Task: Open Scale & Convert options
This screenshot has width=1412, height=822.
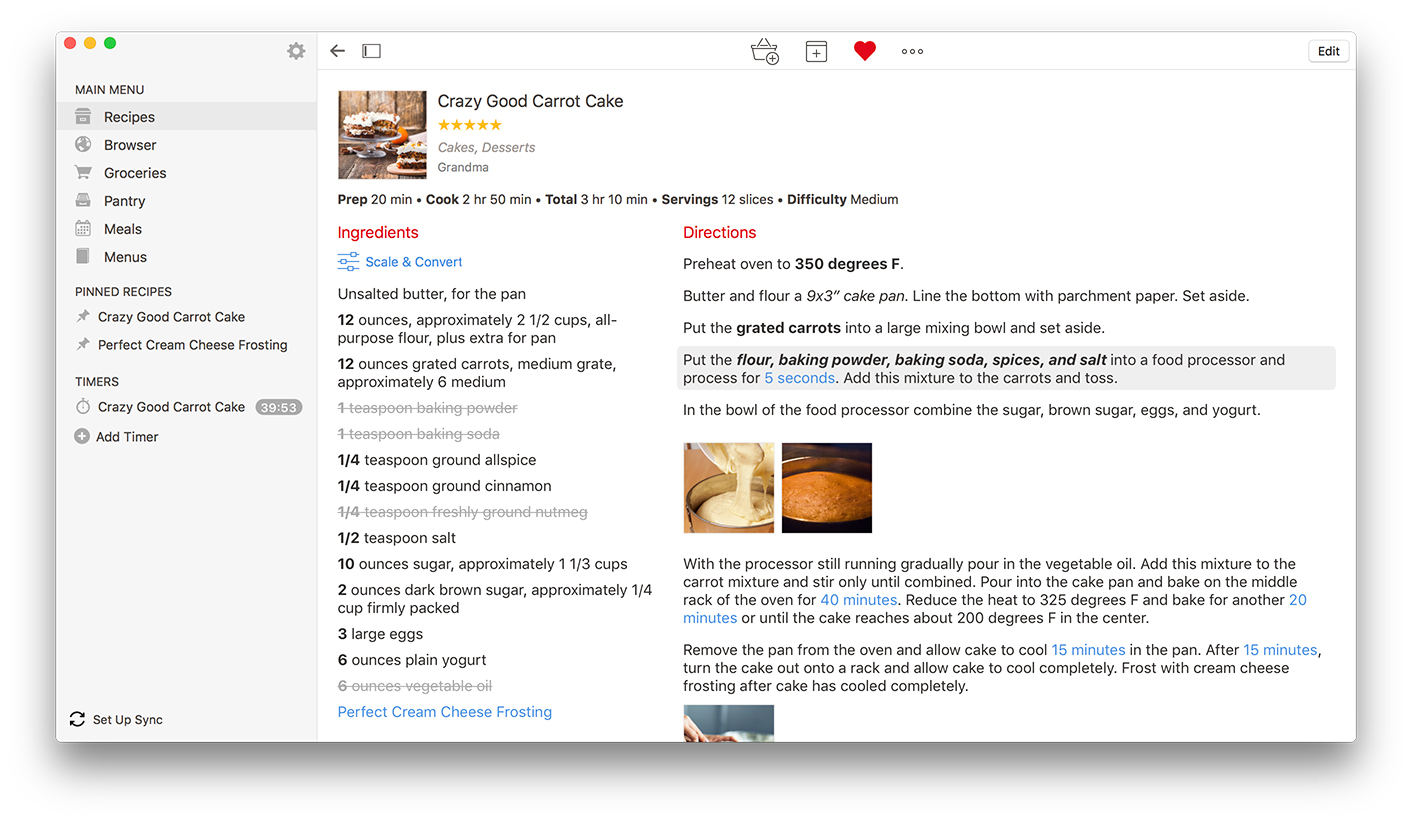Action: pyautogui.click(x=400, y=262)
